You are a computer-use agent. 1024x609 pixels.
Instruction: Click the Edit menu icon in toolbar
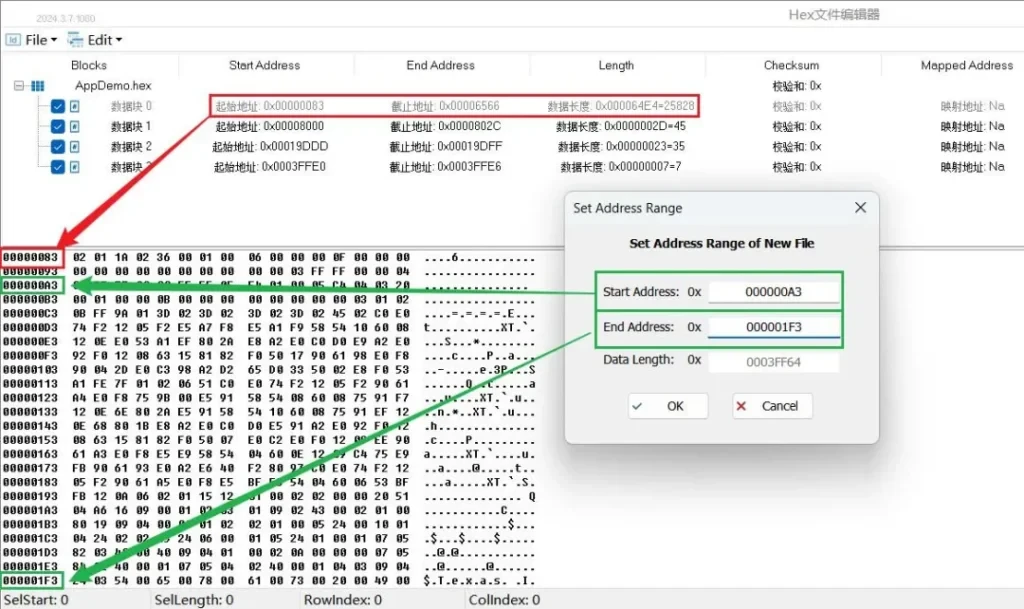pos(75,40)
